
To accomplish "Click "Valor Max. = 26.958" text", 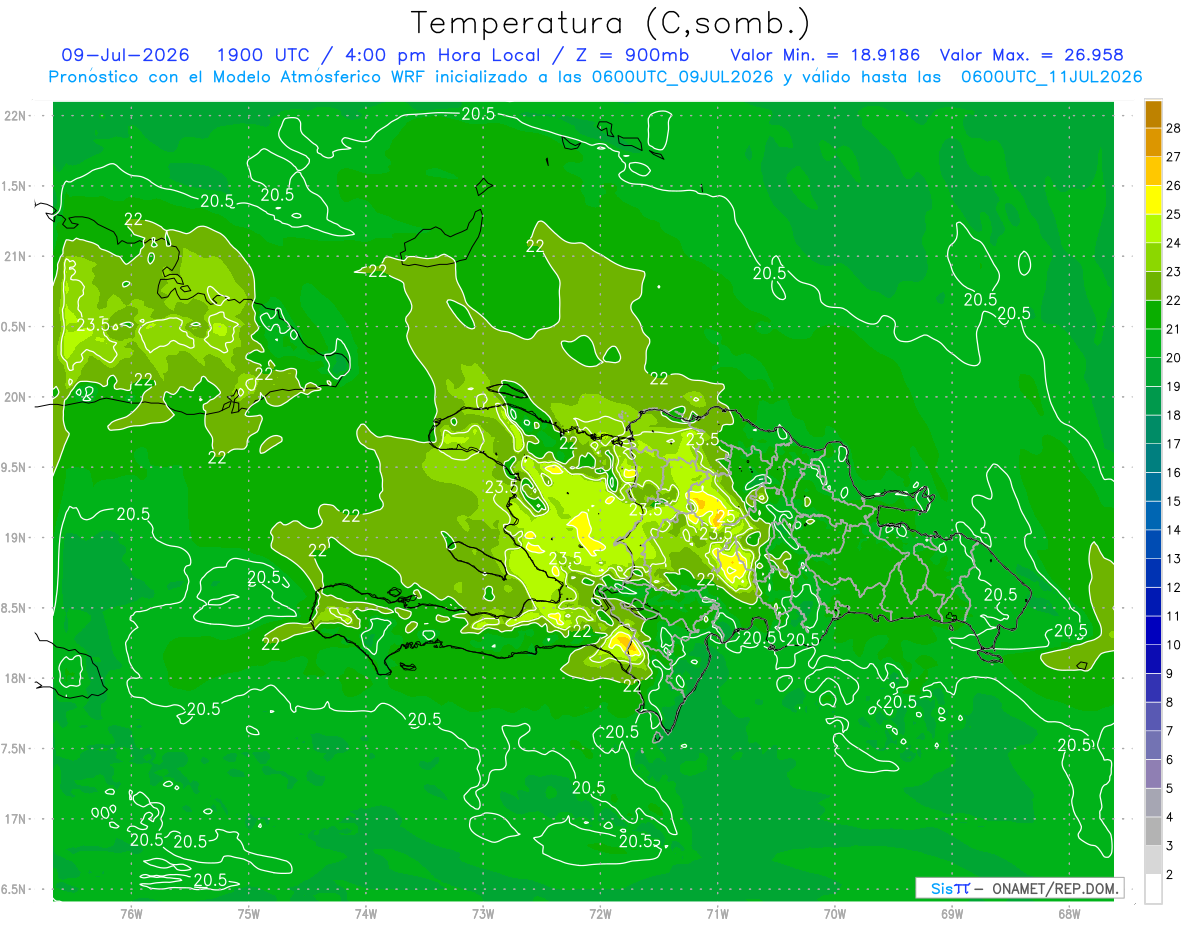I will click(x=1032, y=55).
